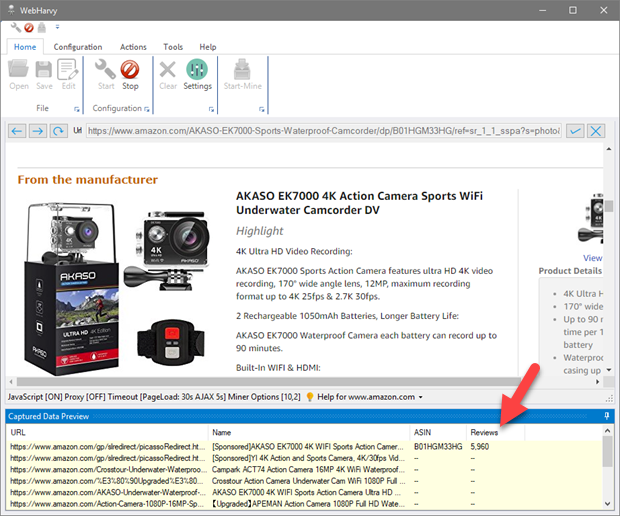
Task: Reload the page with refresh icon
Action: (59, 131)
